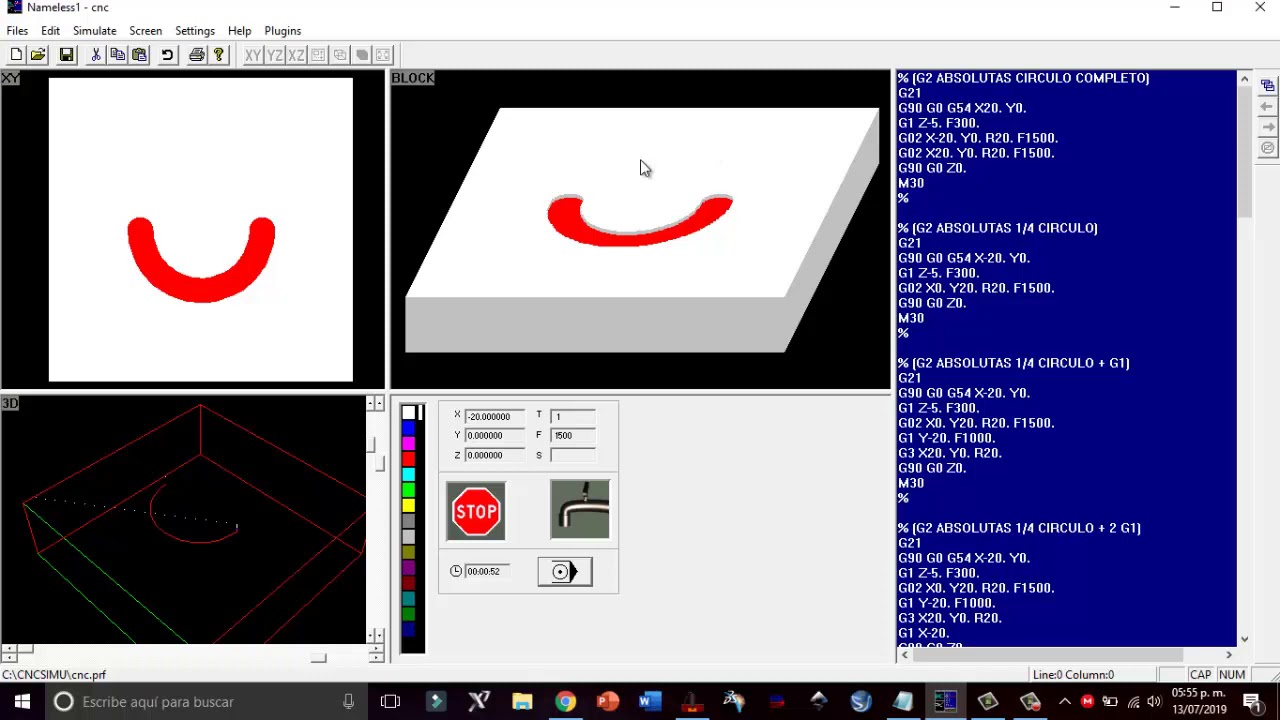Pick the cyan color swatch
The image size is (1280, 720).
(408, 474)
